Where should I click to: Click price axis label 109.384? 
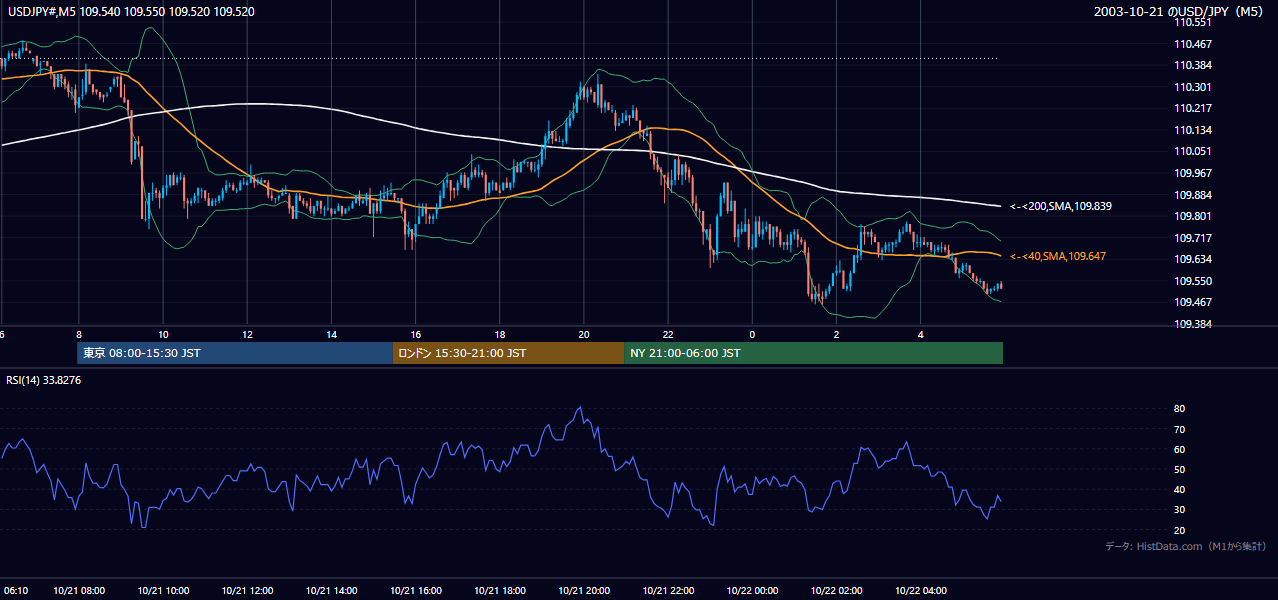[x=1194, y=324]
